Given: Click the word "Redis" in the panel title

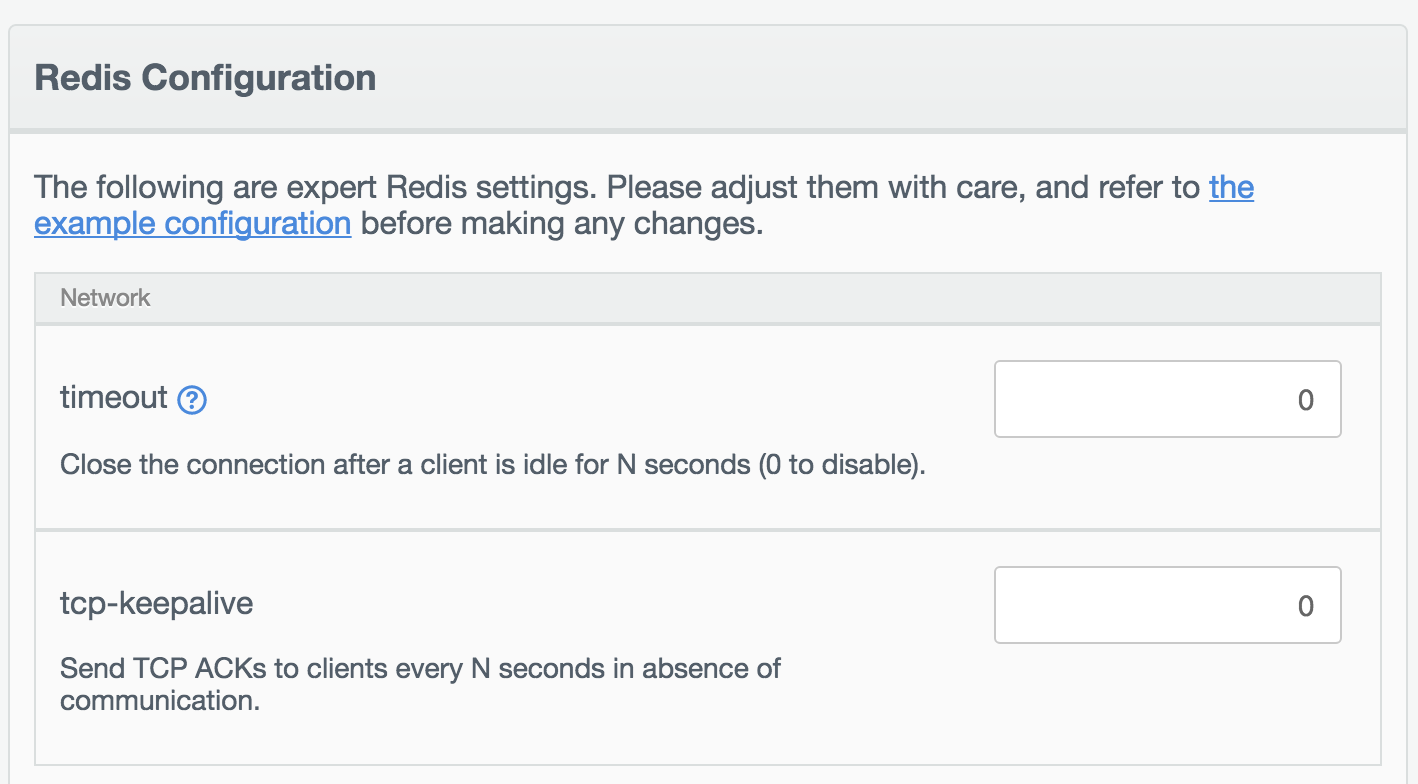Looking at the screenshot, I should (x=82, y=78).
